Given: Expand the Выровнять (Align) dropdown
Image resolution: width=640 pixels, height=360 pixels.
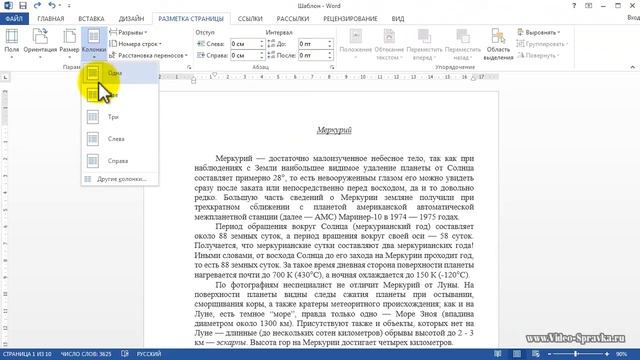Looking at the screenshot, I should coord(539,32).
